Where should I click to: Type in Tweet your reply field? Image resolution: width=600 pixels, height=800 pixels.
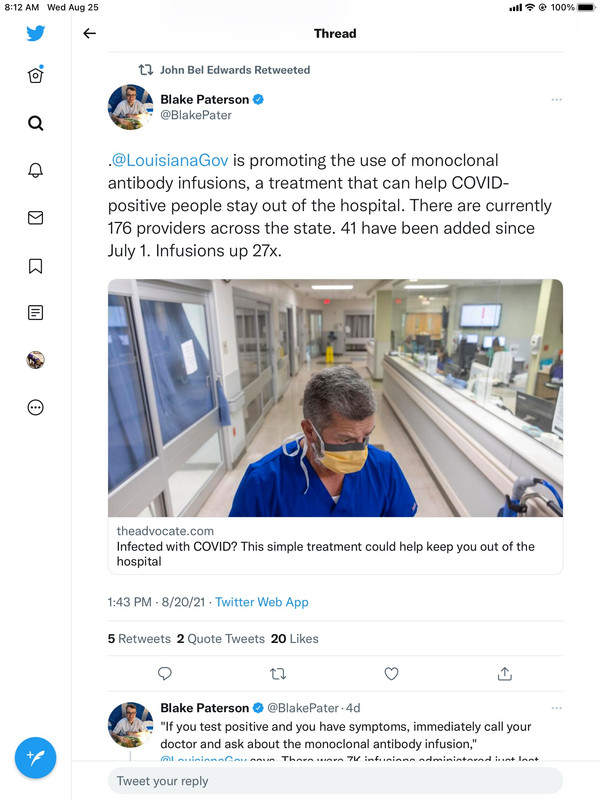point(335,780)
